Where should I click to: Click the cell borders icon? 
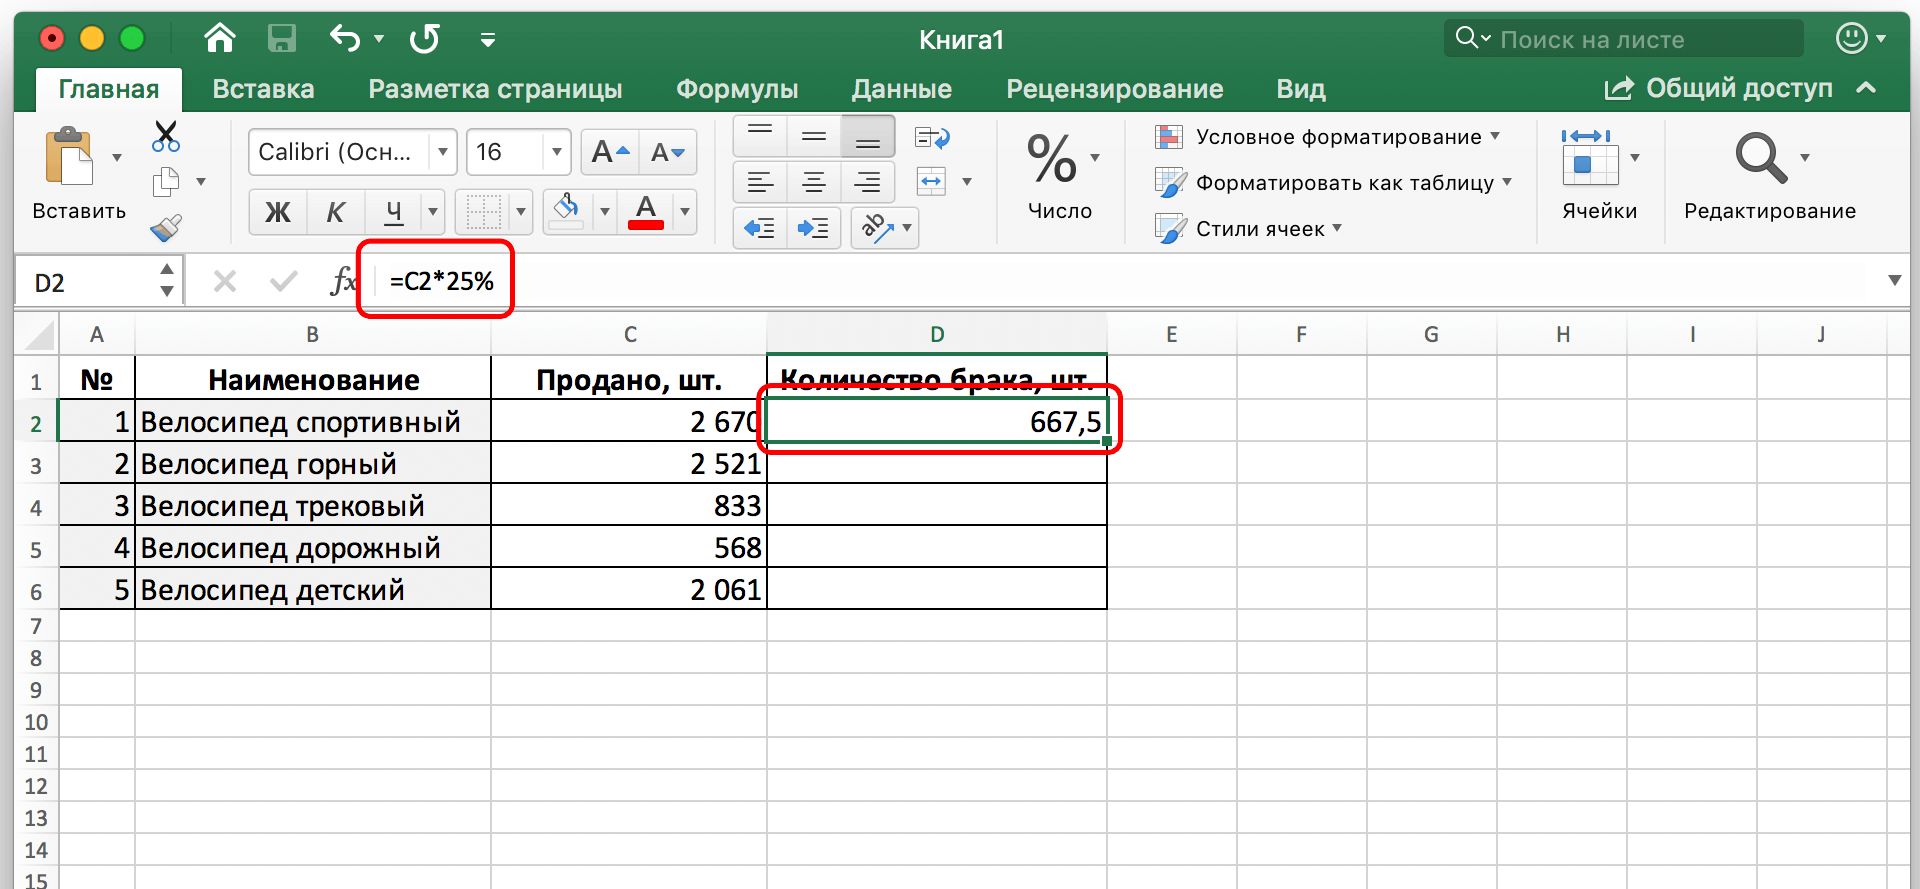pyautogui.click(x=483, y=212)
